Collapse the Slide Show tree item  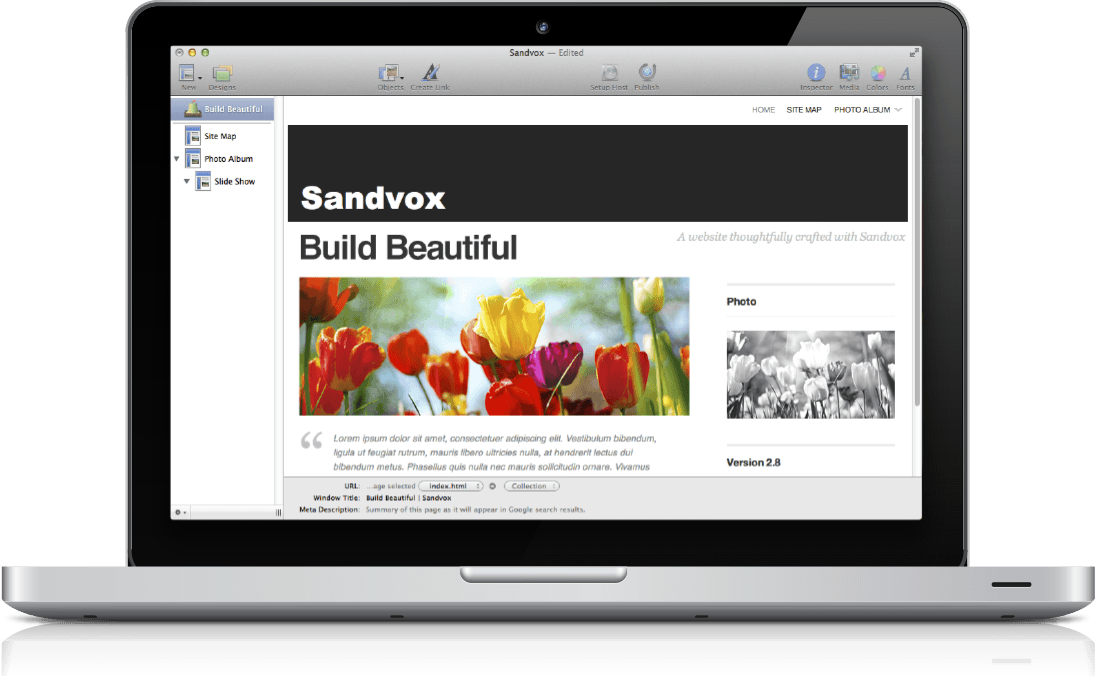pos(187,181)
